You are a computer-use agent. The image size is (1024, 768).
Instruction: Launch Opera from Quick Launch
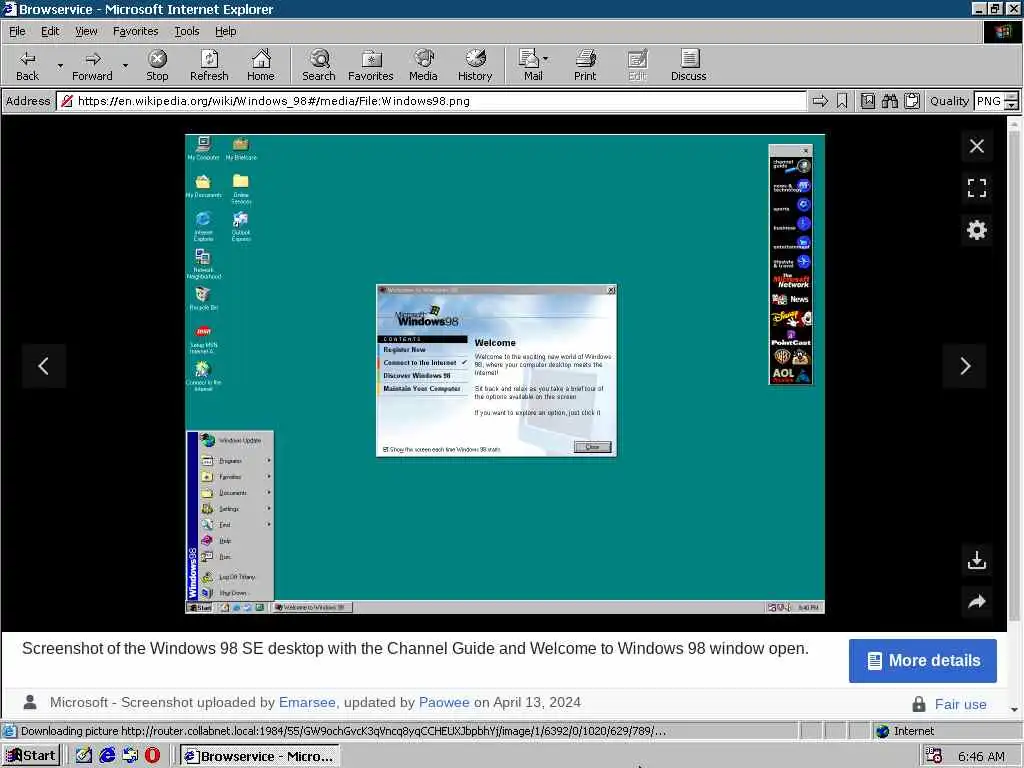point(152,756)
